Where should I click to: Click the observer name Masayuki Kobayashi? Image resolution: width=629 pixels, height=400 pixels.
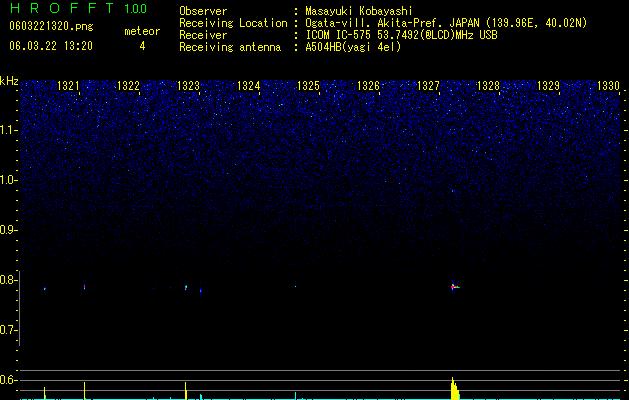[x=359, y=11]
